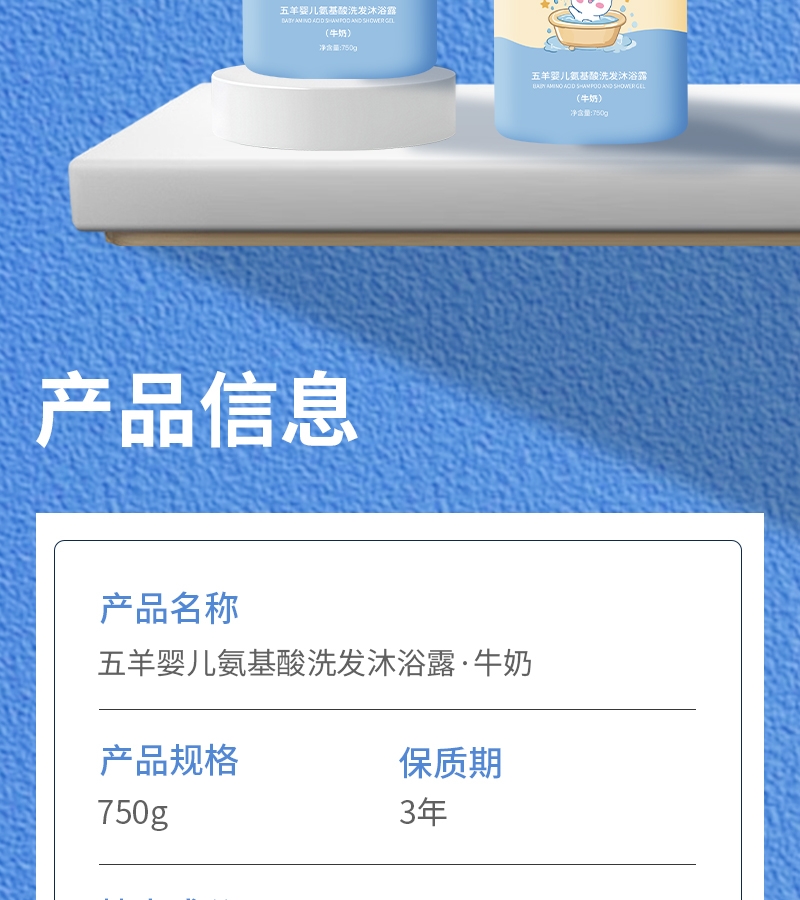Click the right bottle's Chinese product name

tap(589, 76)
